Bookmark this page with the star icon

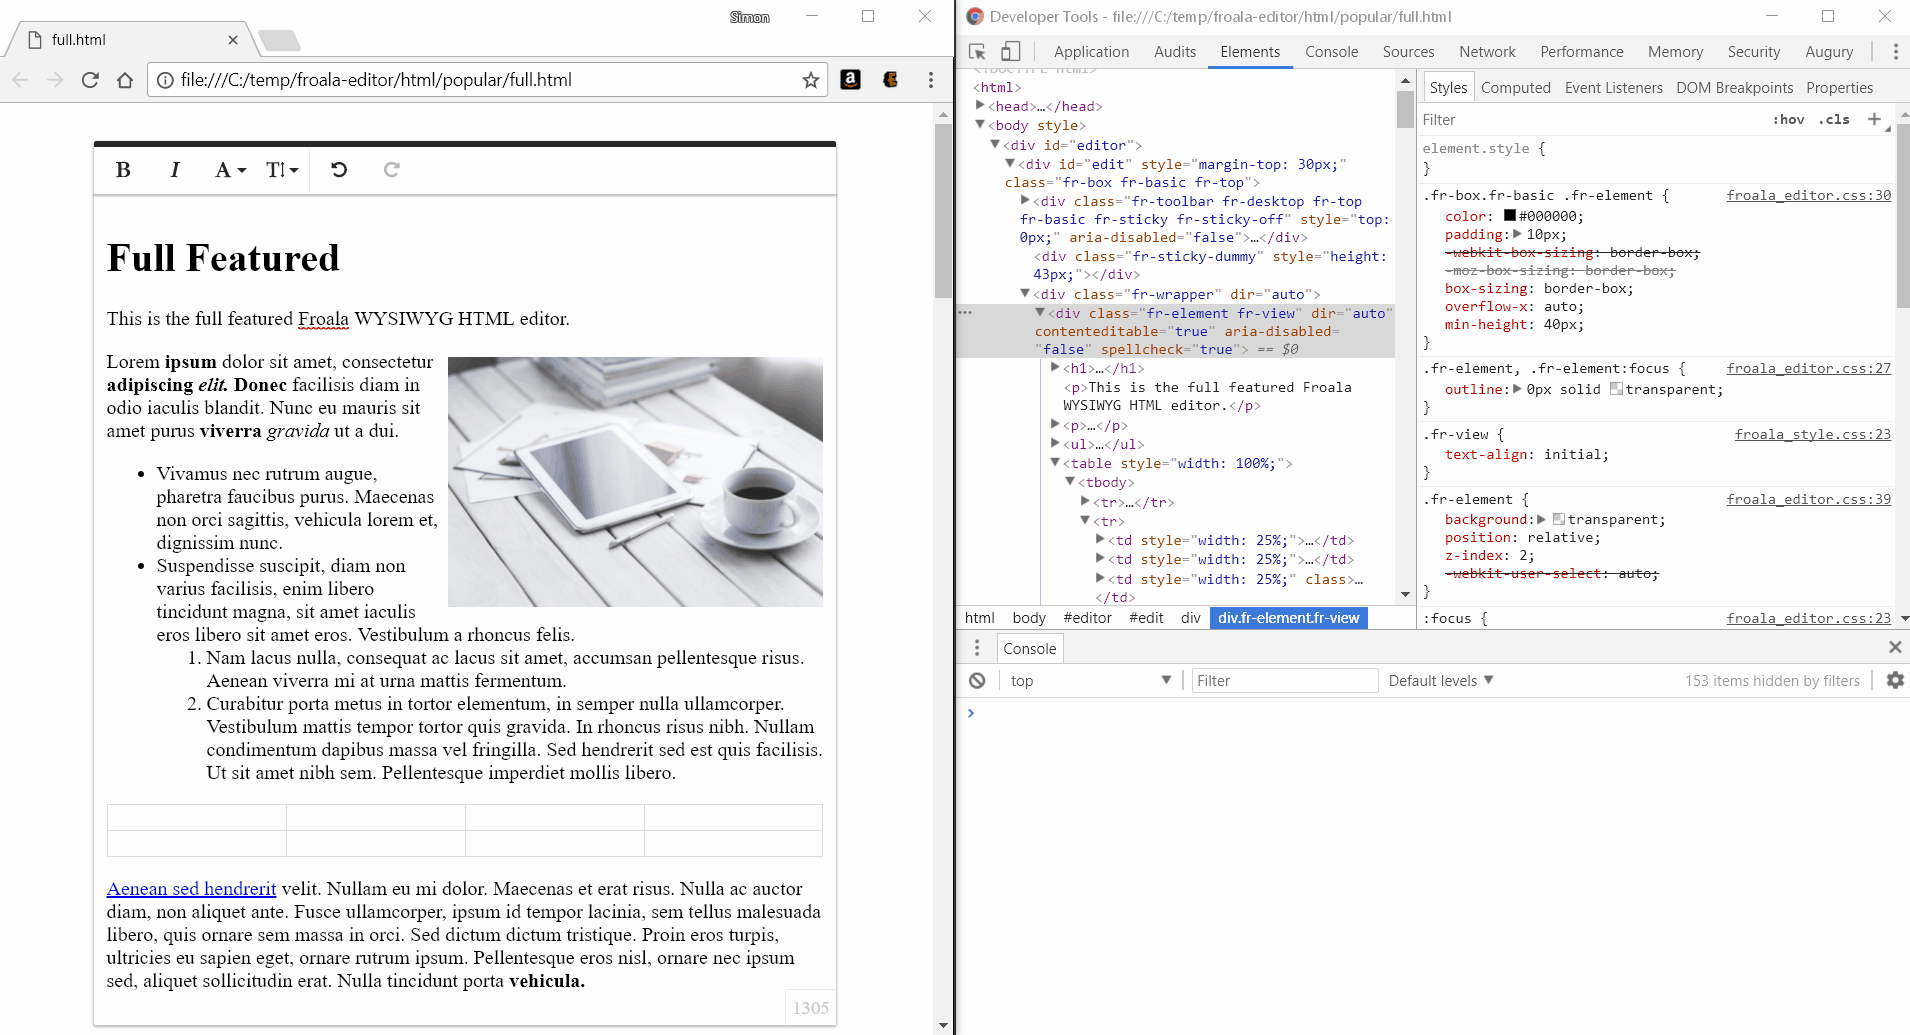810,80
